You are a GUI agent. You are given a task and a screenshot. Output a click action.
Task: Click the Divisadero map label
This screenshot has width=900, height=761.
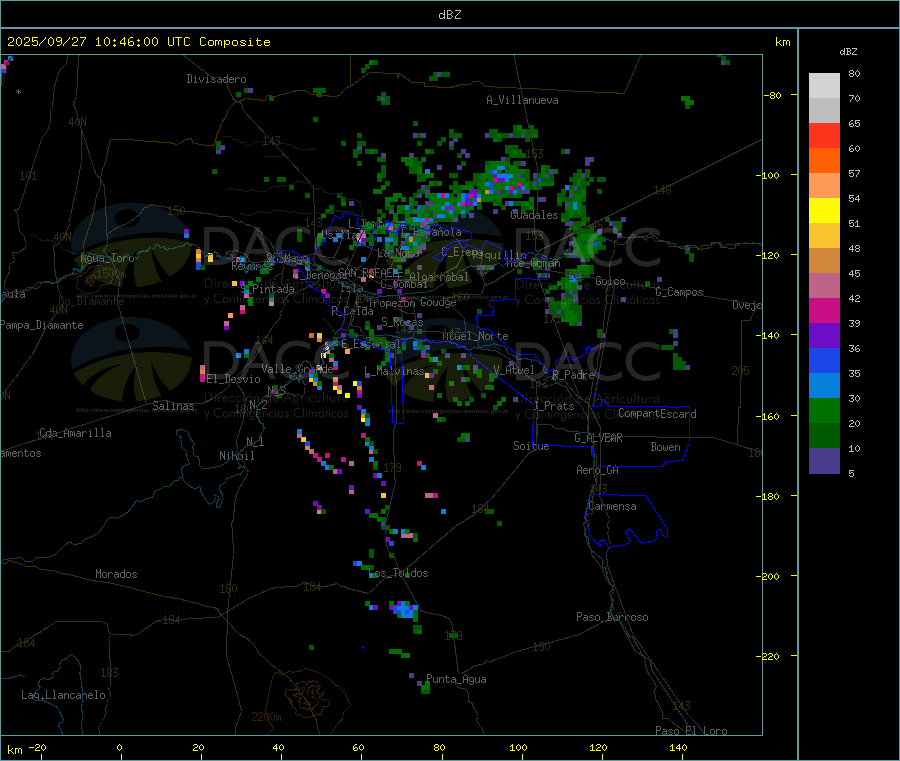point(216,79)
